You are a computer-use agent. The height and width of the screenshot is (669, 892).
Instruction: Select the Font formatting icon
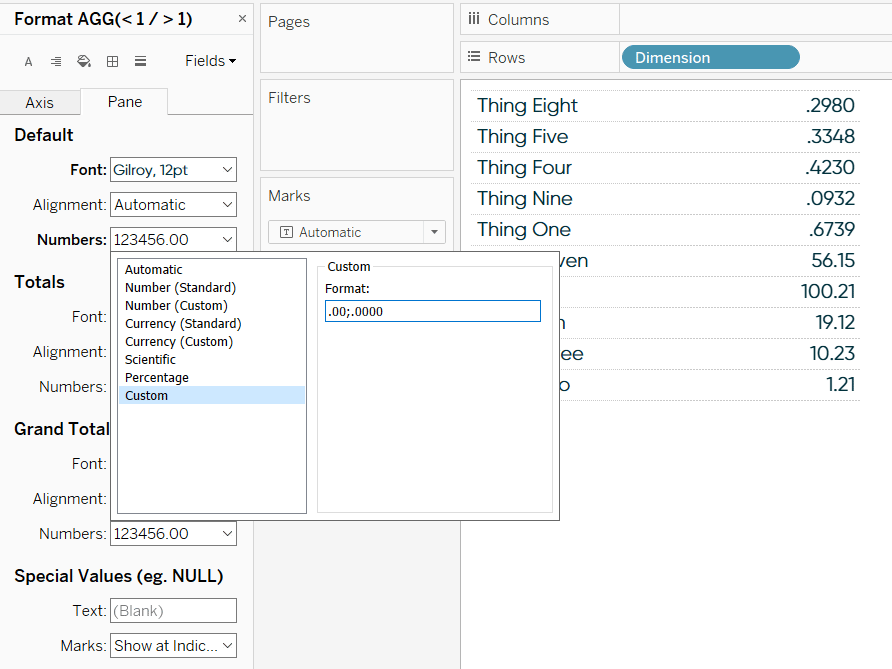(x=28, y=60)
